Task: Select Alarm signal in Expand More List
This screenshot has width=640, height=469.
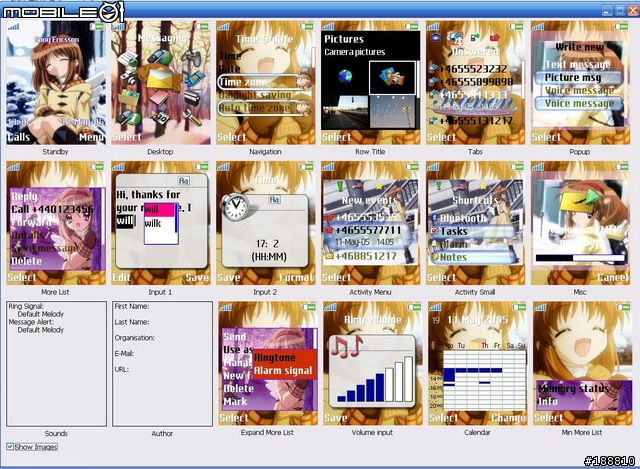Action: 283,371
